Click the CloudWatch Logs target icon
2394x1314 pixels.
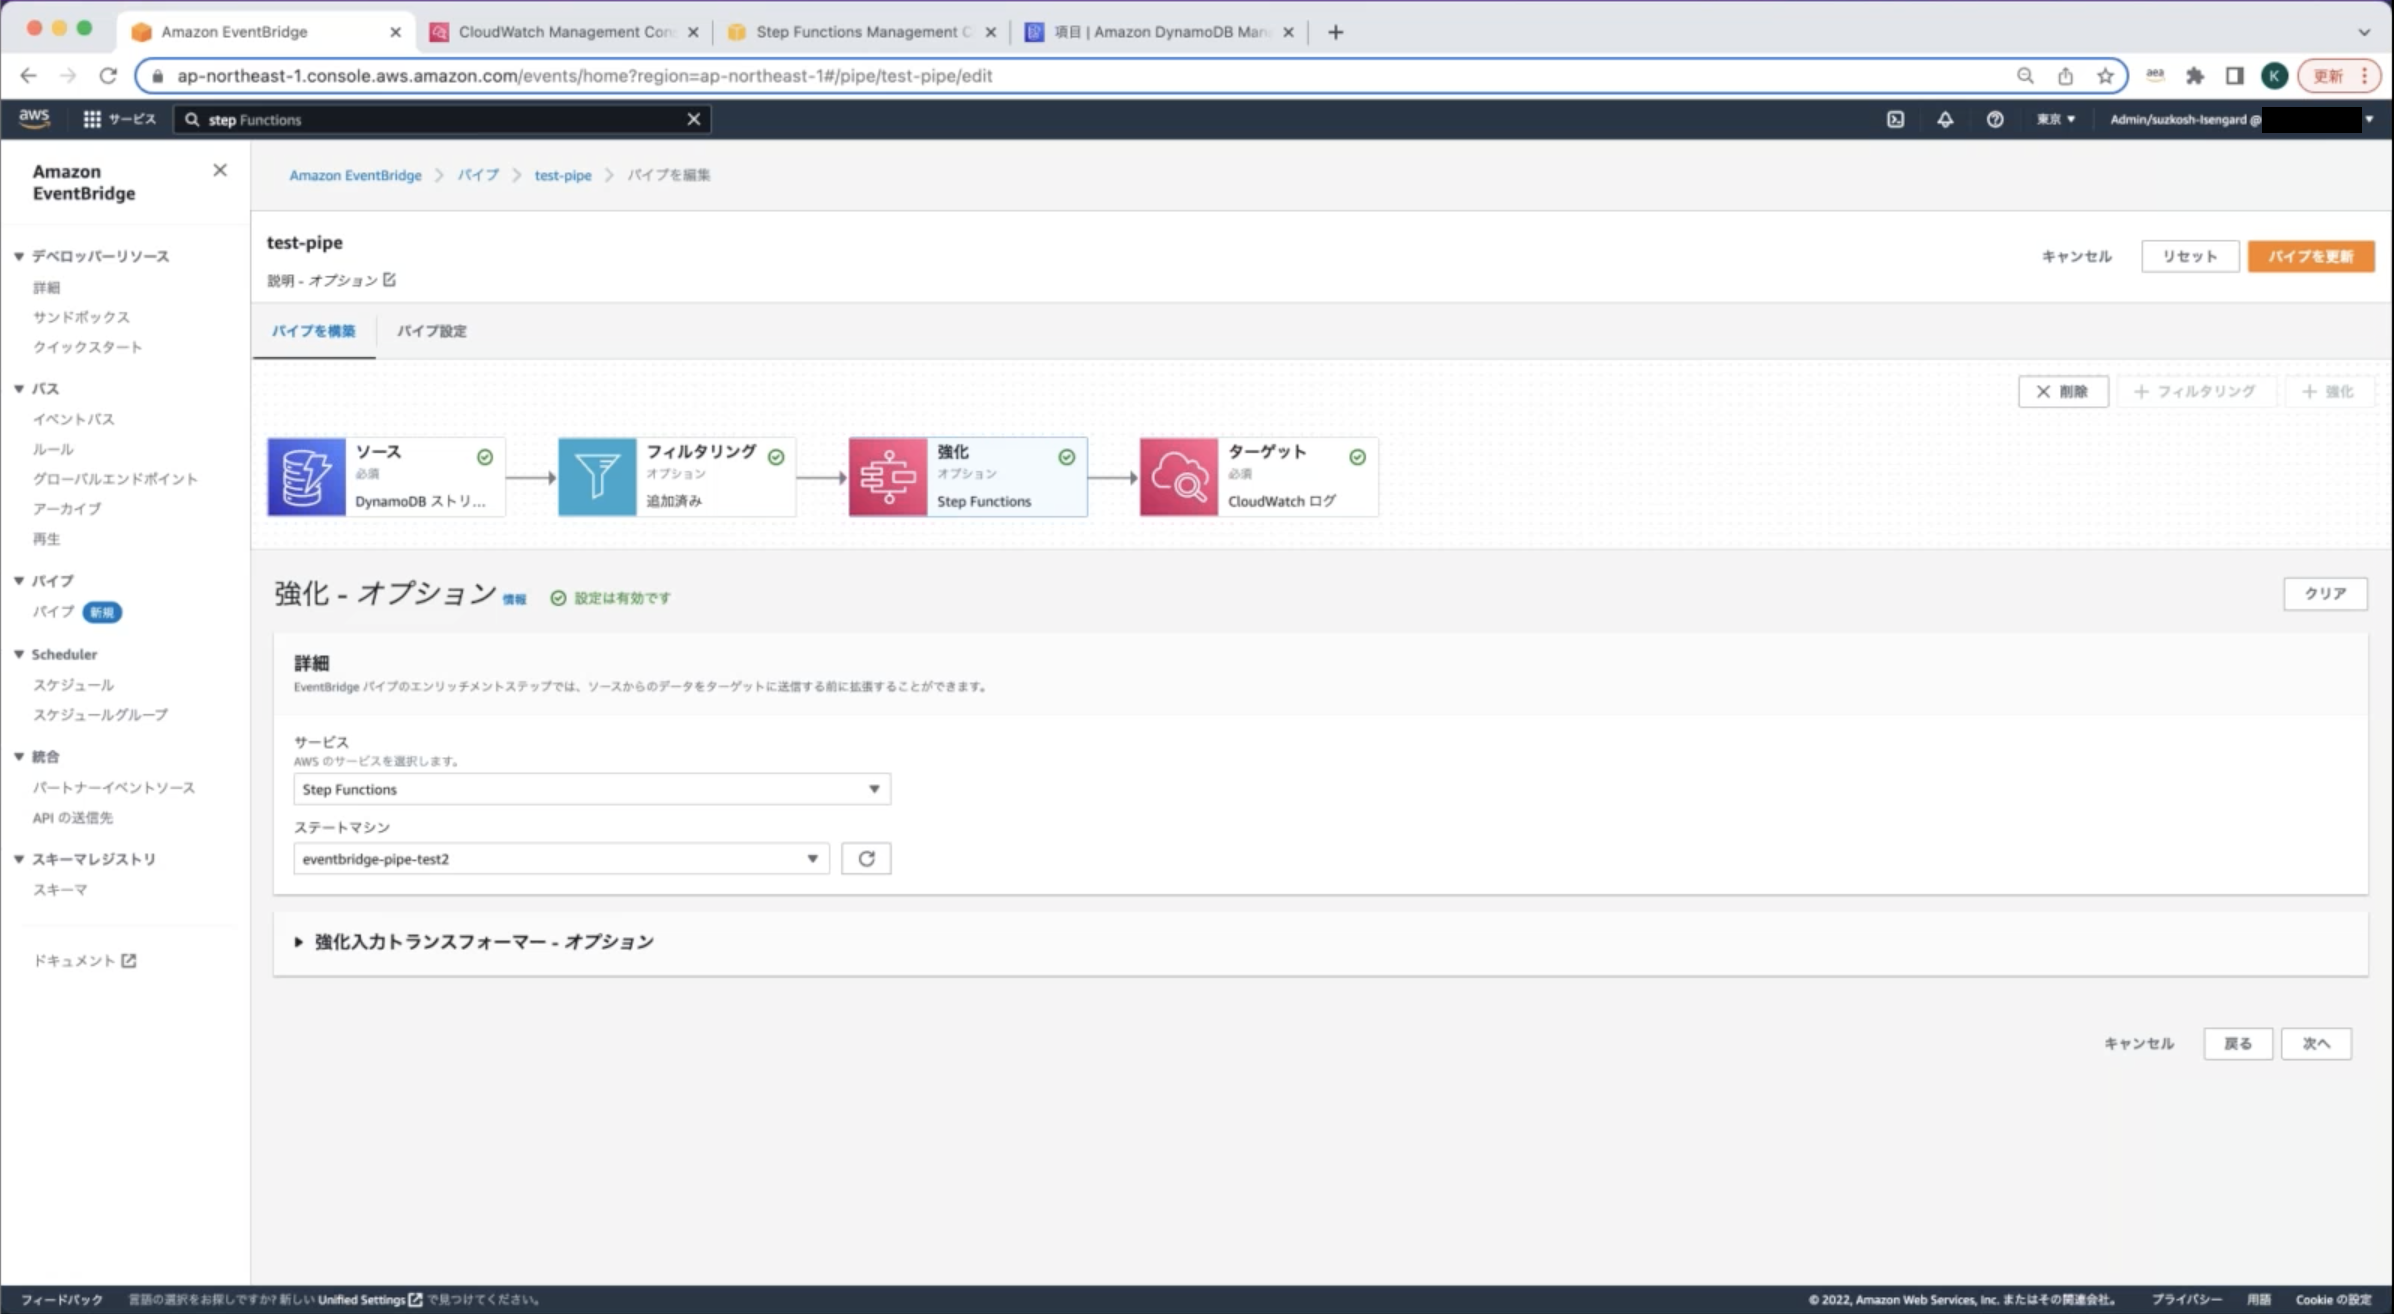[x=1178, y=477]
